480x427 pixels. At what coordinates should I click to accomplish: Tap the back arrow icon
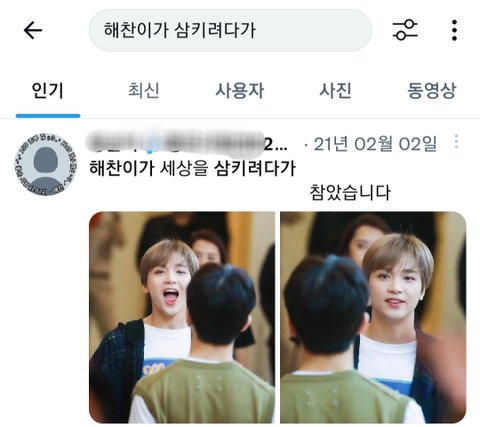tap(33, 30)
